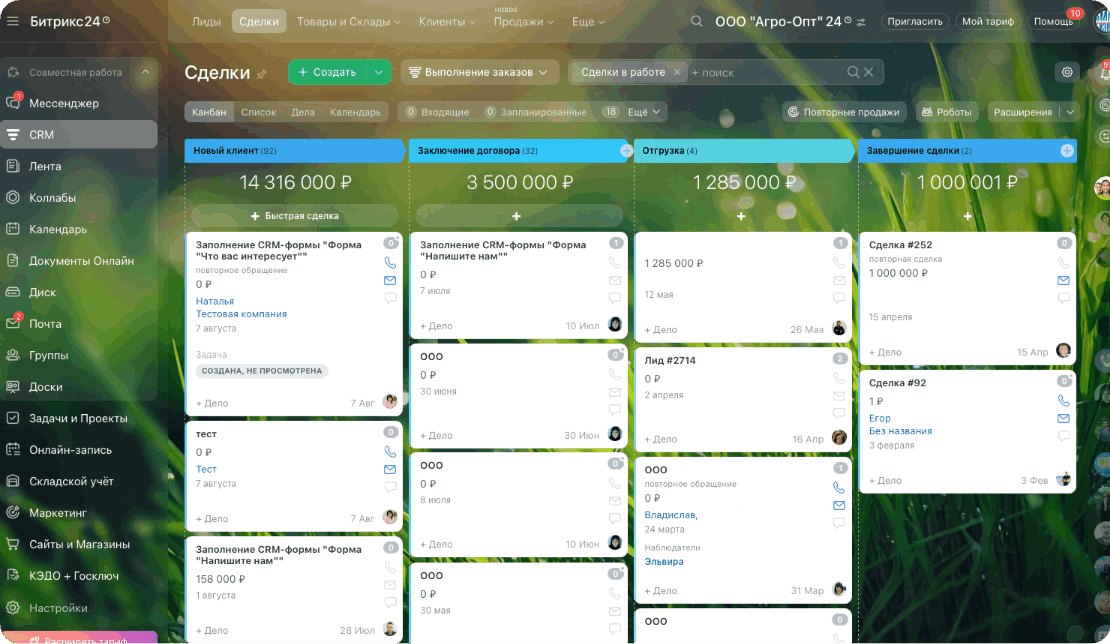This screenshot has width=1110, height=644.
Task: Click phone icon on Сделка #92 card
Action: [1063, 401]
